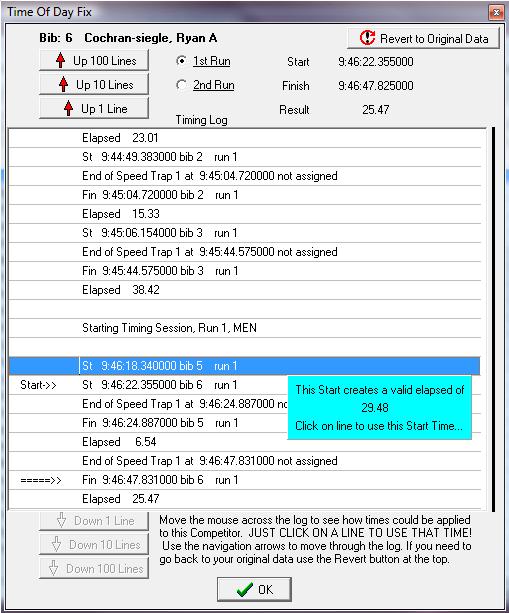509x613 pixels.
Task: Click the timing log vertical scrollbar
Action: [493, 319]
